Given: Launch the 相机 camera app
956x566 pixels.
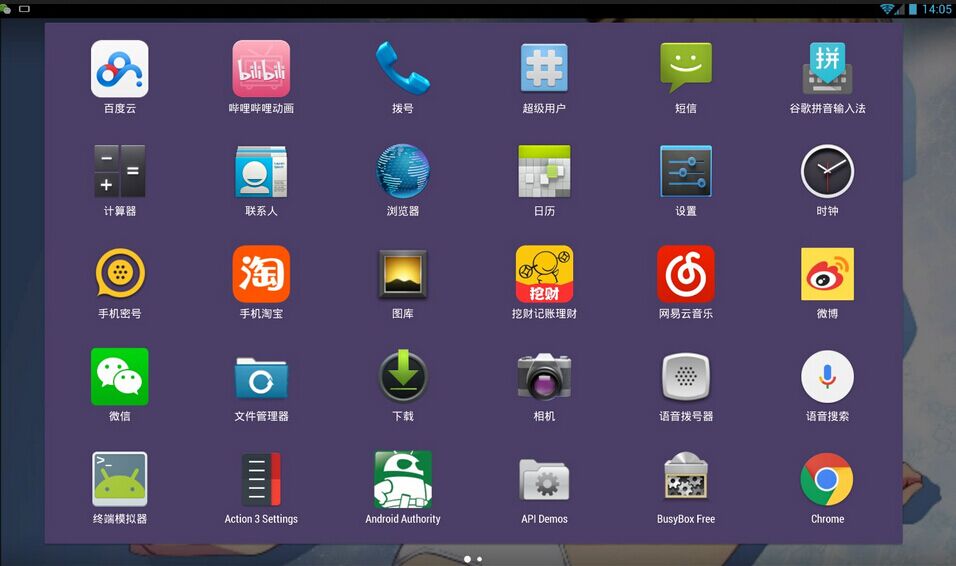Looking at the screenshot, I should (544, 376).
